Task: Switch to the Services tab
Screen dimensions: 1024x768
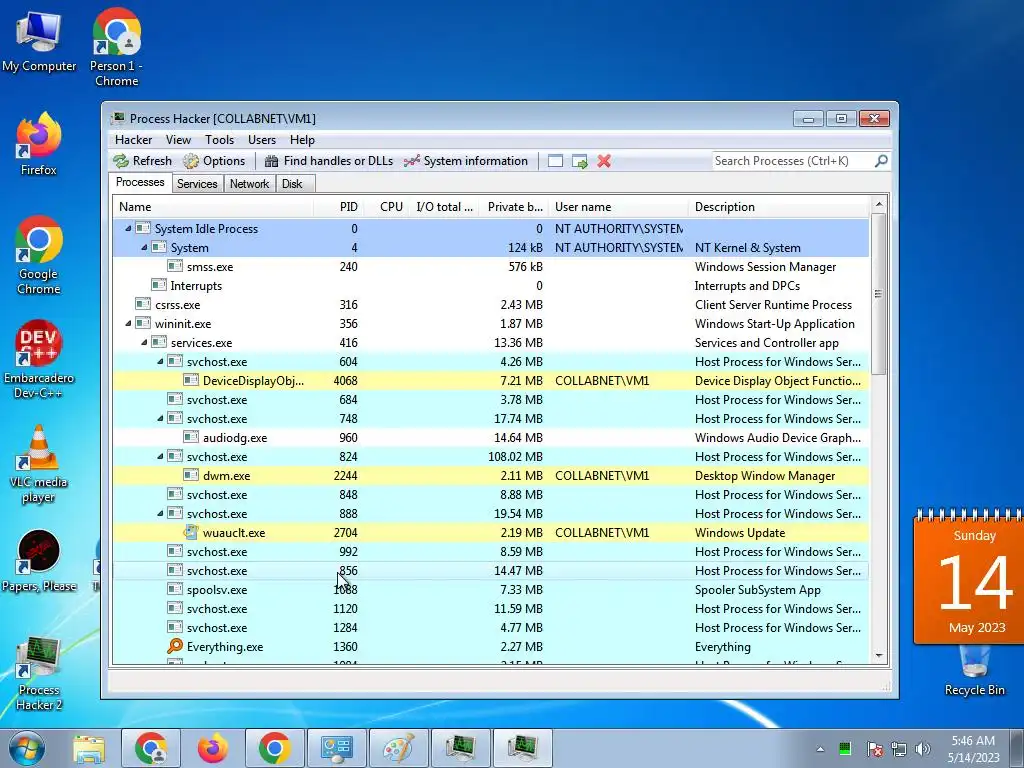Action: pos(197,184)
